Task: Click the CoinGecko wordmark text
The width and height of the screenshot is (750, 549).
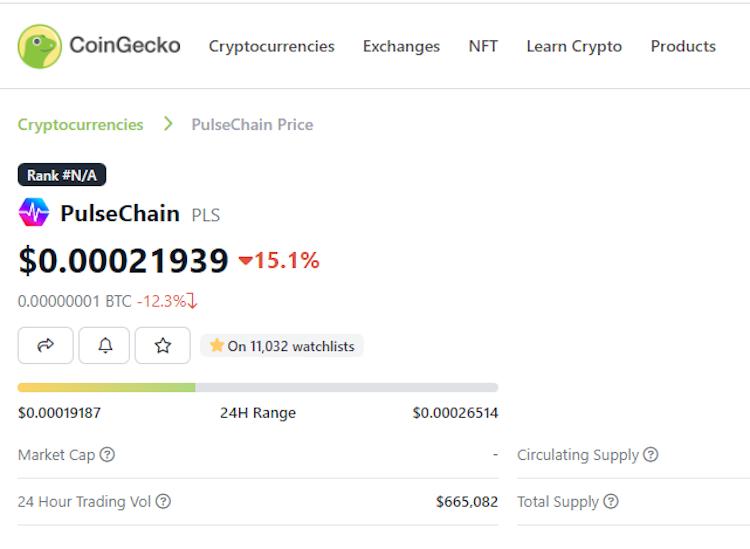Action: click(x=125, y=45)
